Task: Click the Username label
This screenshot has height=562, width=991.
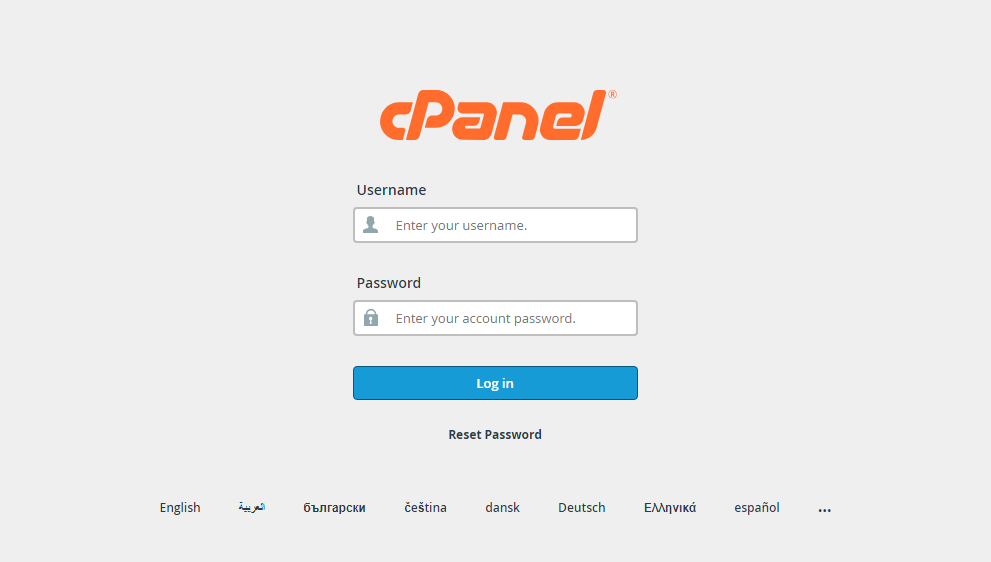Action: [x=391, y=190]
